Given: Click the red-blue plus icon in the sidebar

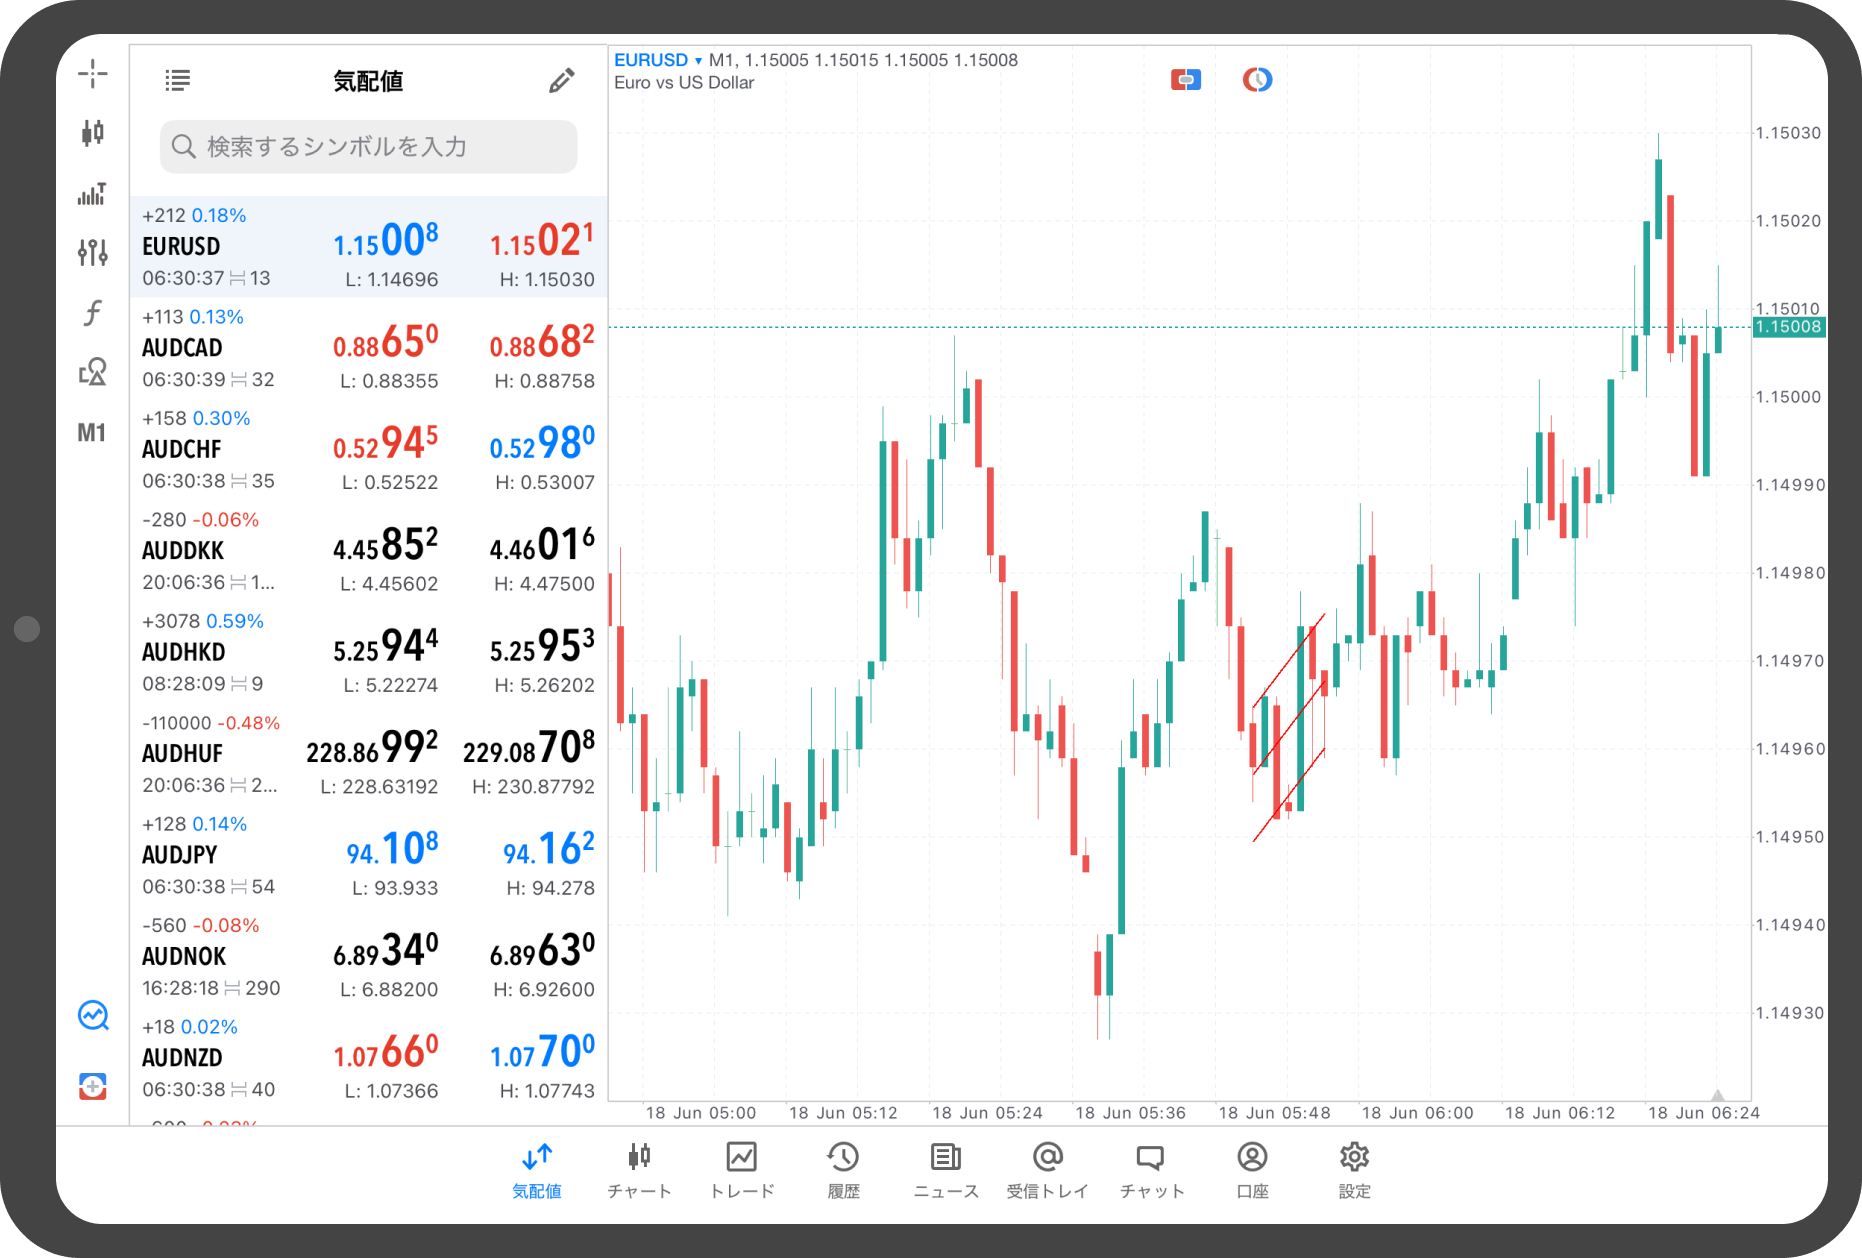Looking at the screenshot, I should pyautogui.click(x=93, y=1086).
